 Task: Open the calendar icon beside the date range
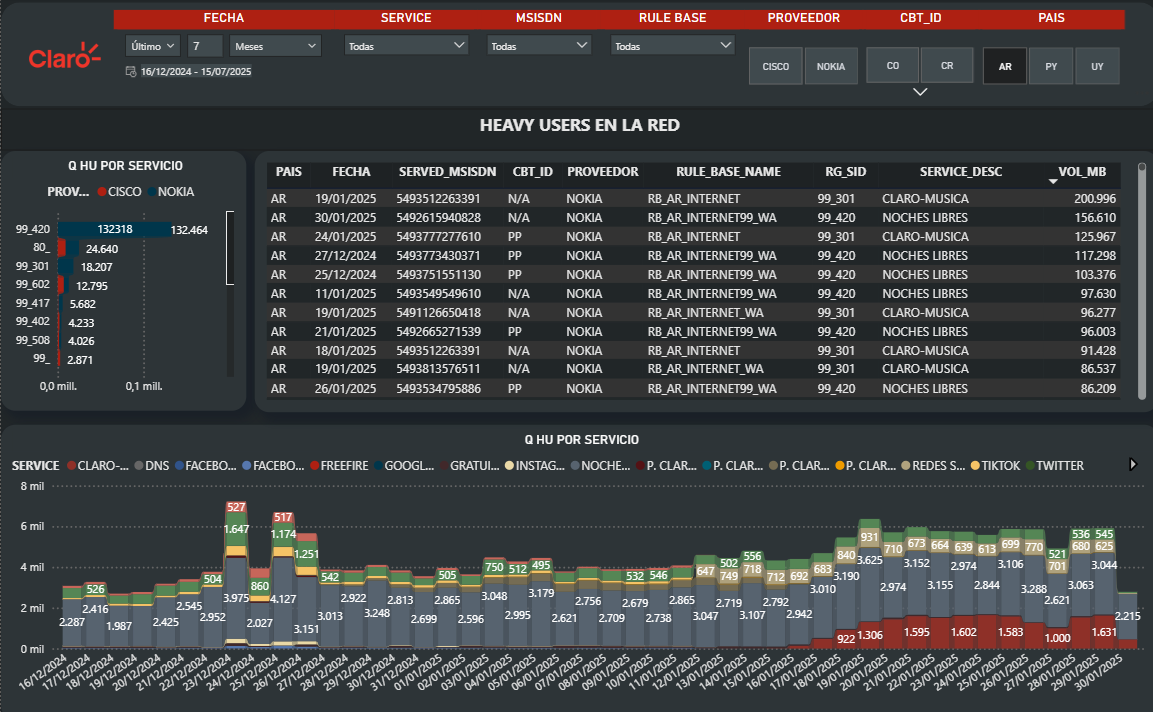pyautogui.click(x=131, y=71)
